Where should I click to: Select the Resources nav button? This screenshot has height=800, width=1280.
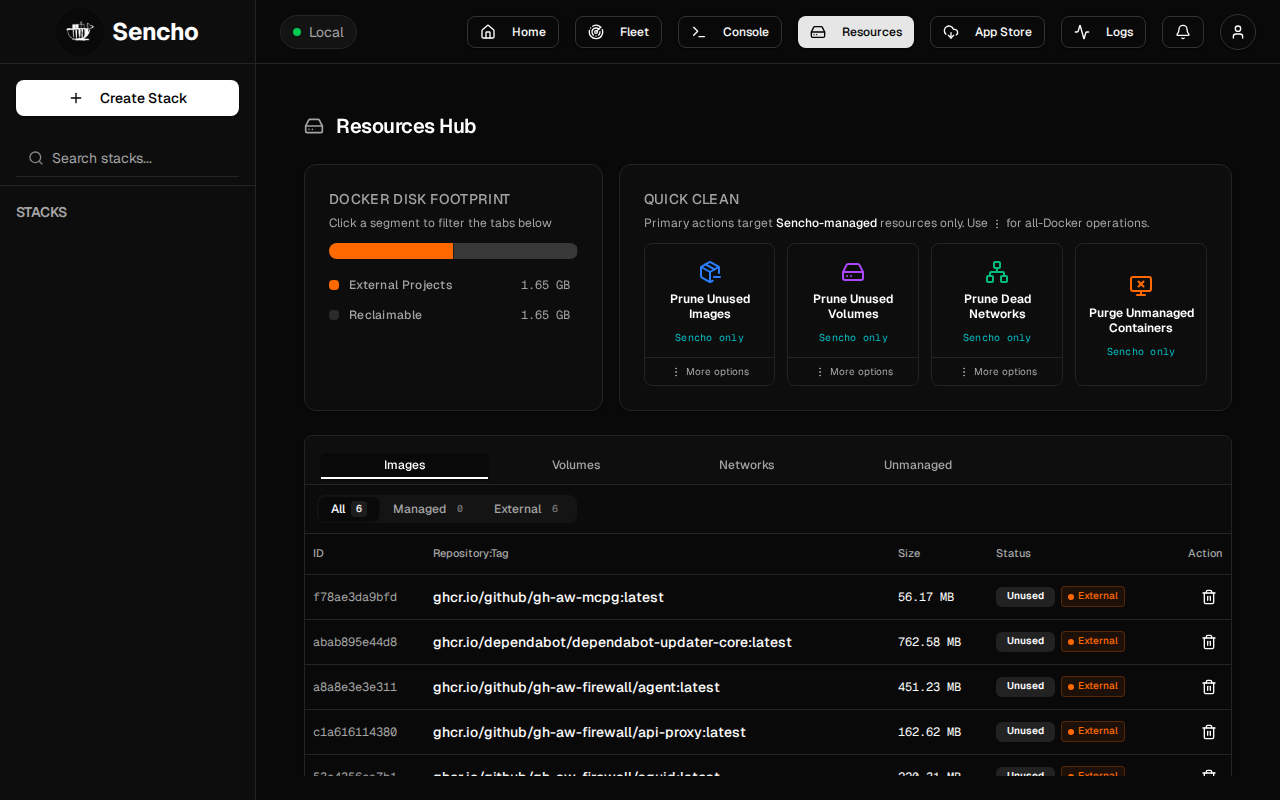click(x=856, y=32)
